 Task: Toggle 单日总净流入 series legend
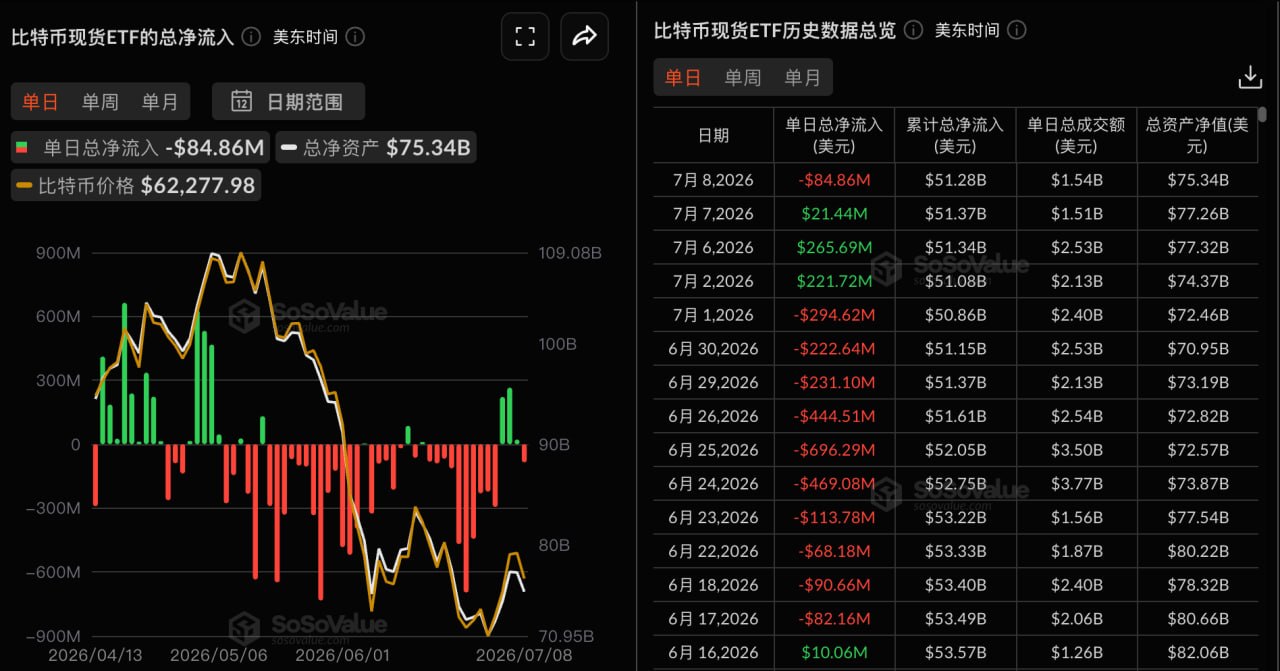[139, 148]
